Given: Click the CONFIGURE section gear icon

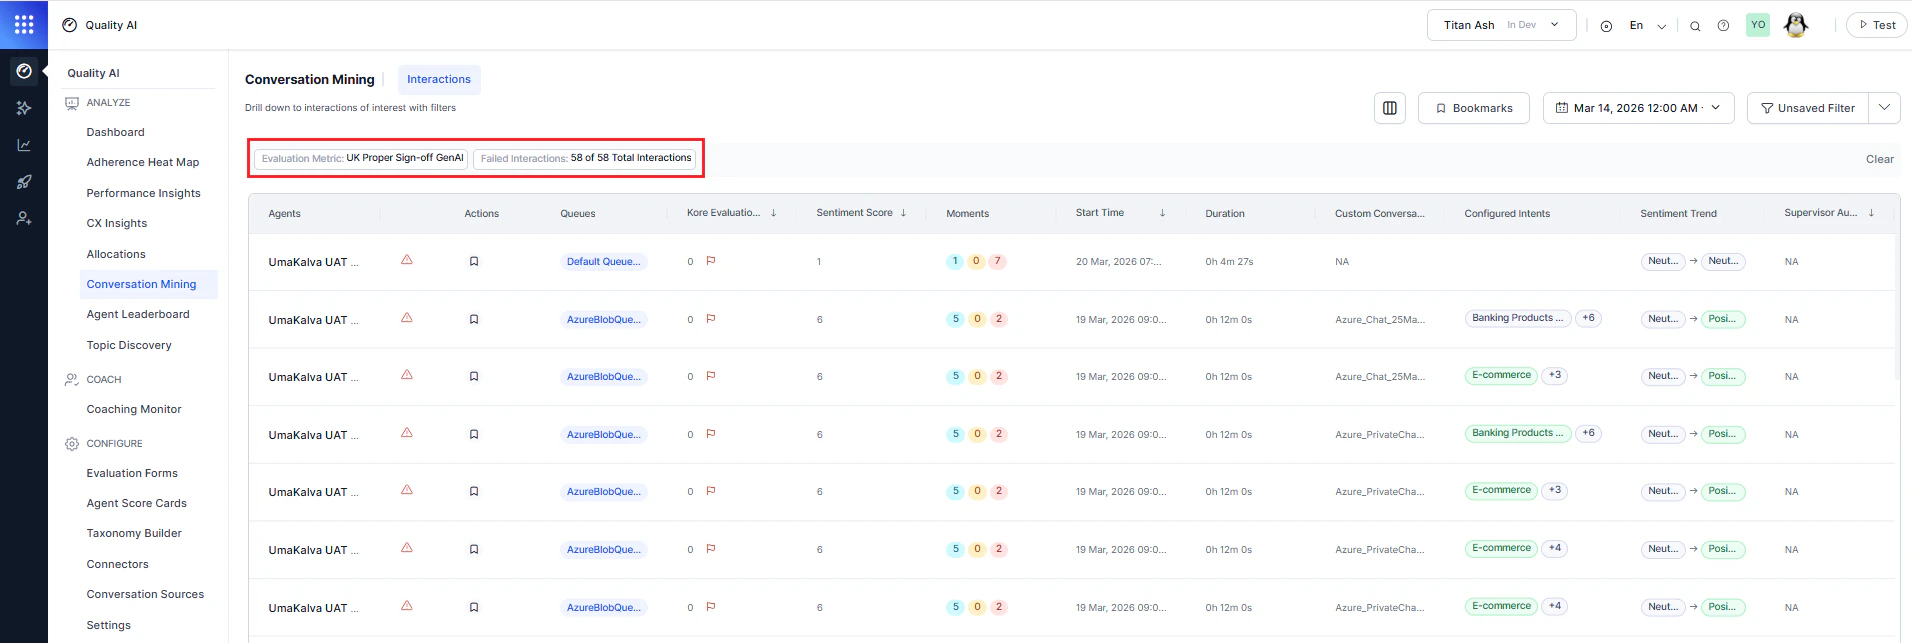Looking at the screenshot, I should click(x=72, y=444).
